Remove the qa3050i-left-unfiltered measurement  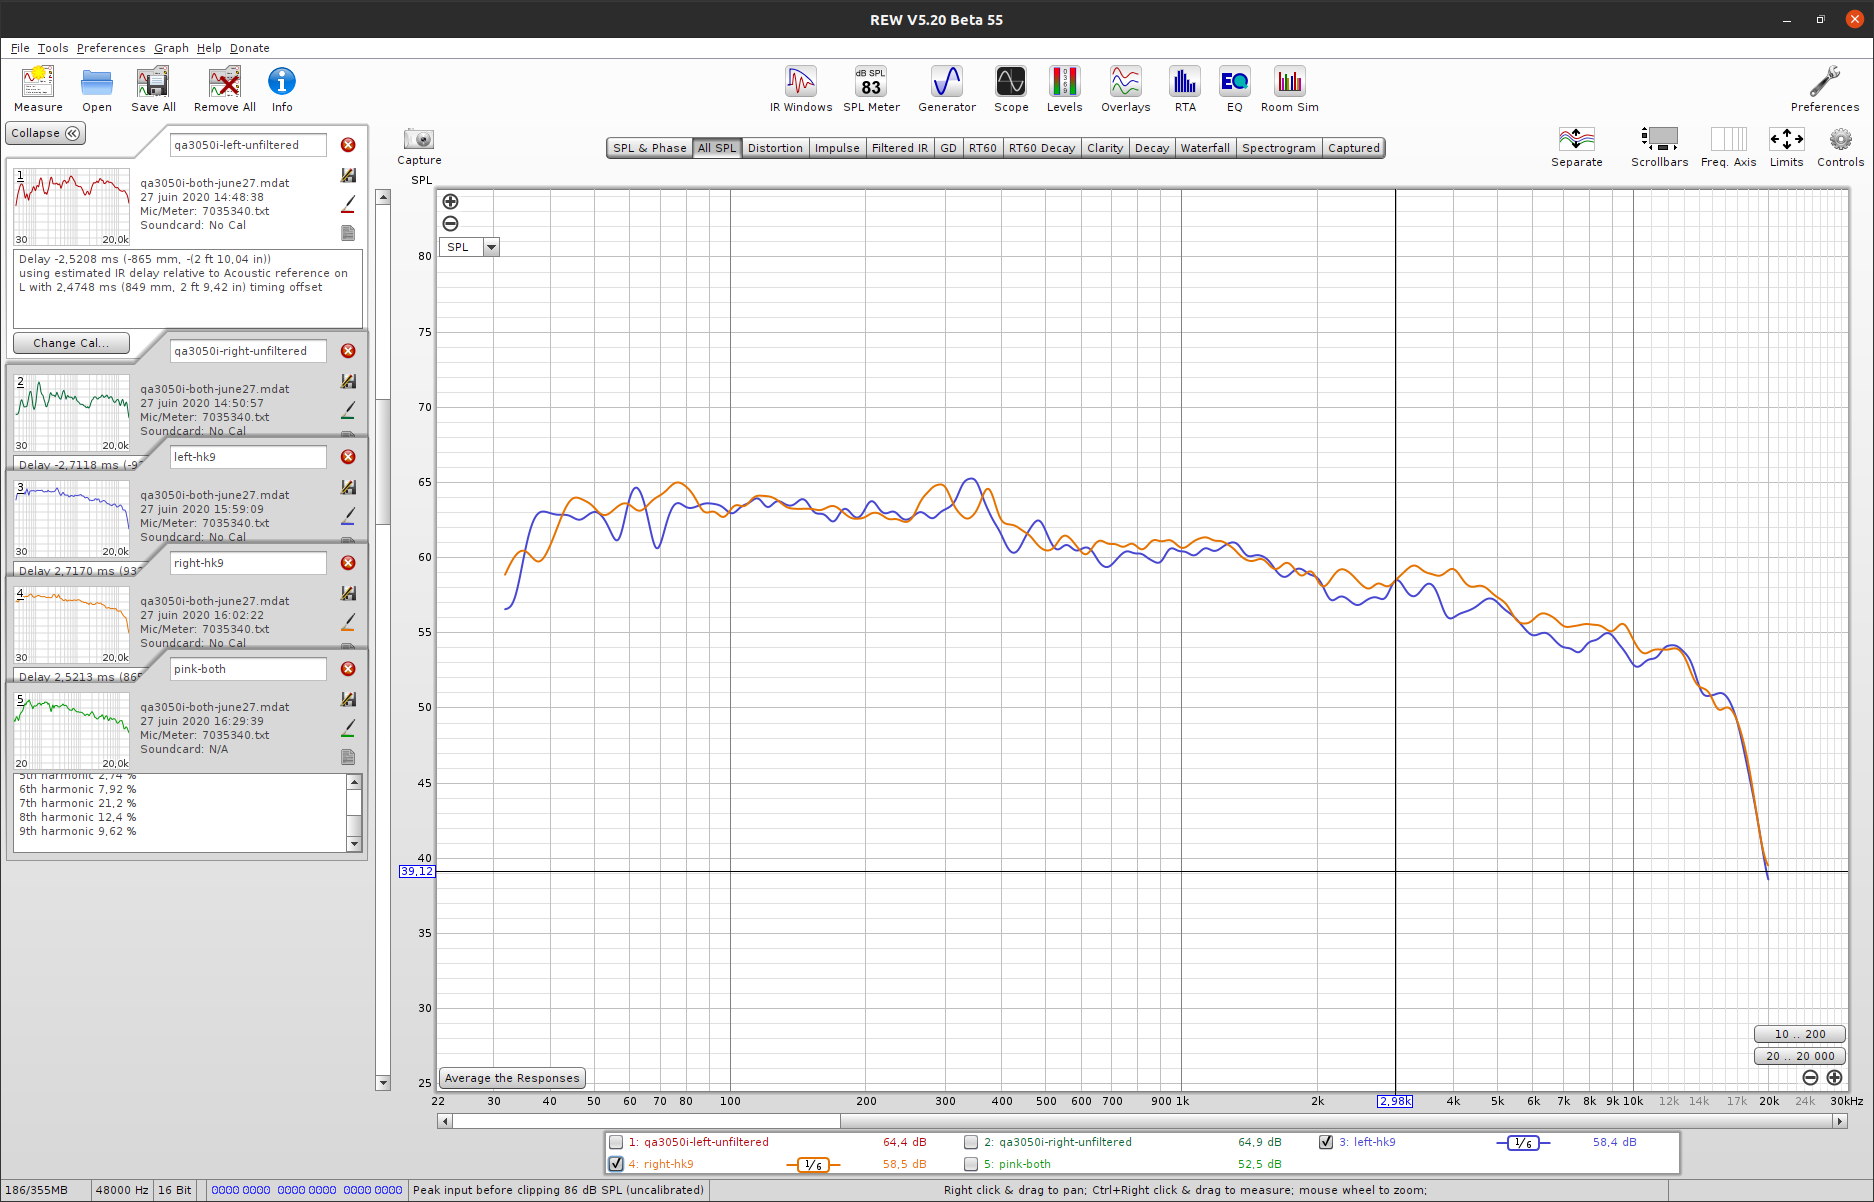tap(348, 145)
